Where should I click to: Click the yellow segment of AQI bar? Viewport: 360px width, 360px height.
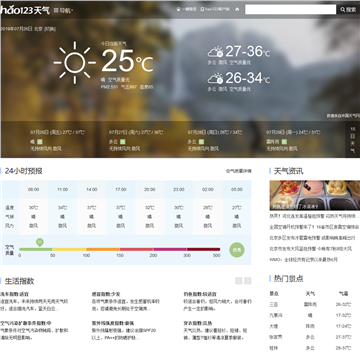(69, 249)
